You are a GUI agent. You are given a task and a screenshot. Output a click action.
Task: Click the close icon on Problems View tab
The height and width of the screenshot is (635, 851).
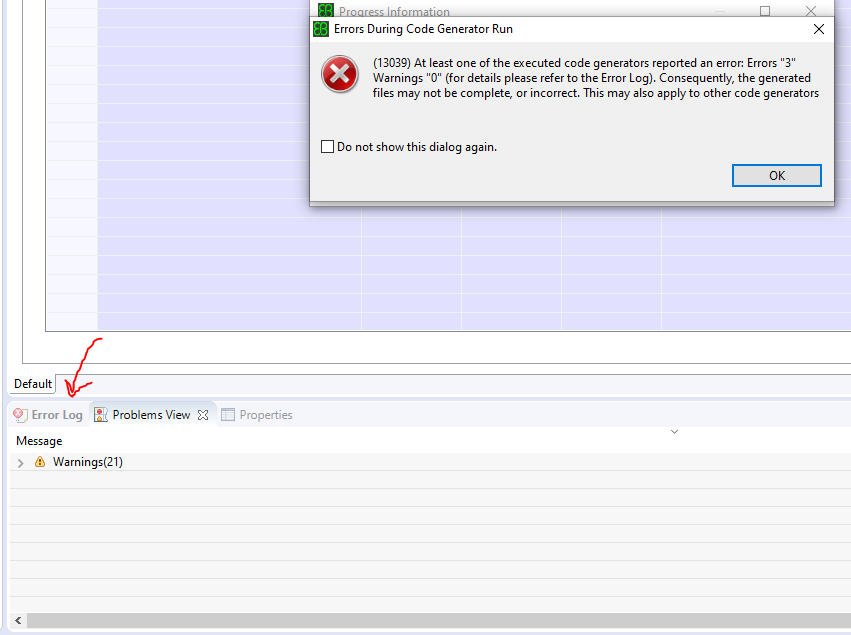point(203,414)
